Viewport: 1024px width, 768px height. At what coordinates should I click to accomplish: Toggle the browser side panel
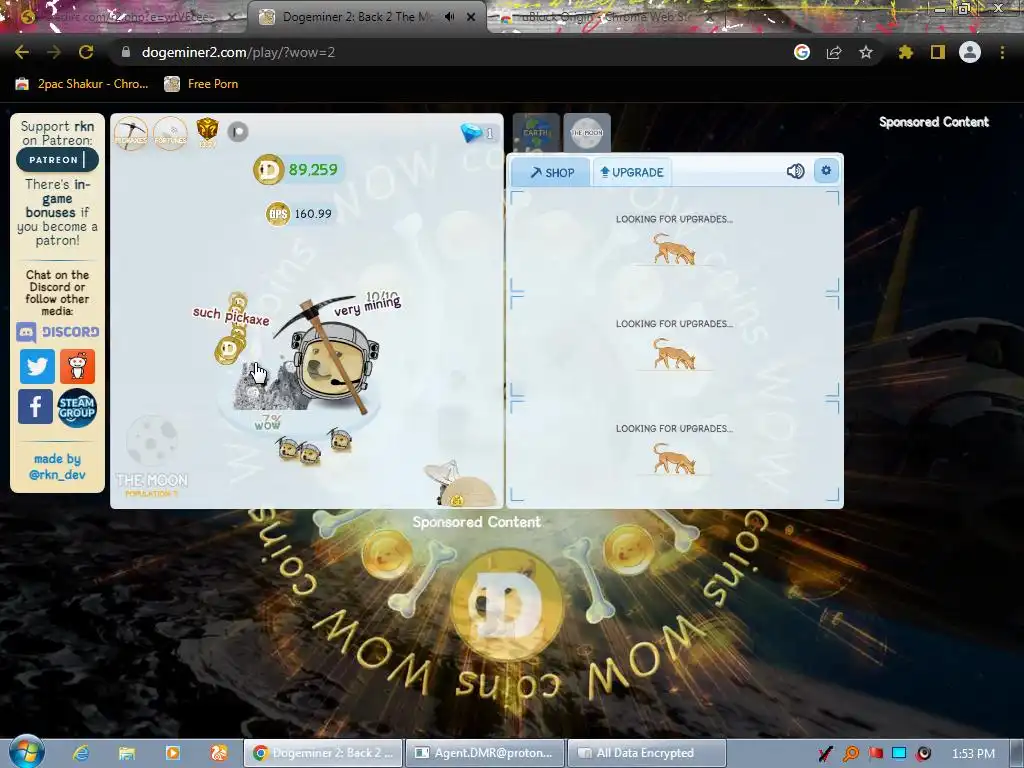point(938,52)
